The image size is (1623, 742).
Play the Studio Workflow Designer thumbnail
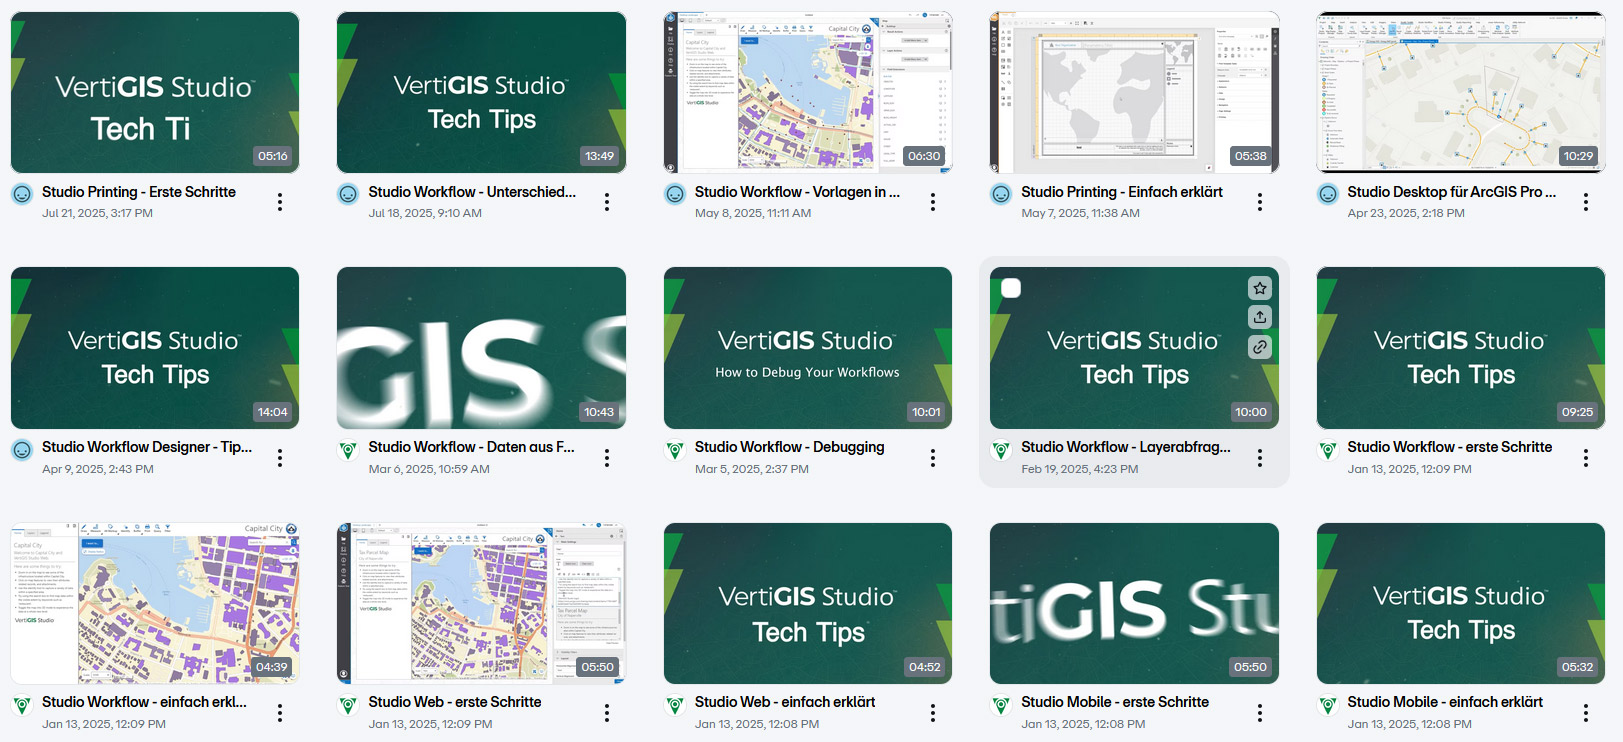pyautogui.click(x=155, y=348)
